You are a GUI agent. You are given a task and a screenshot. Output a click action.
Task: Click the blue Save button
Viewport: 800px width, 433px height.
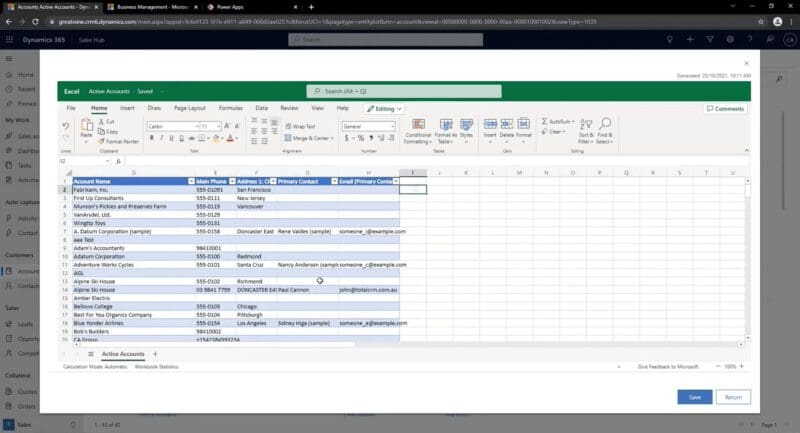click(694, 397)
